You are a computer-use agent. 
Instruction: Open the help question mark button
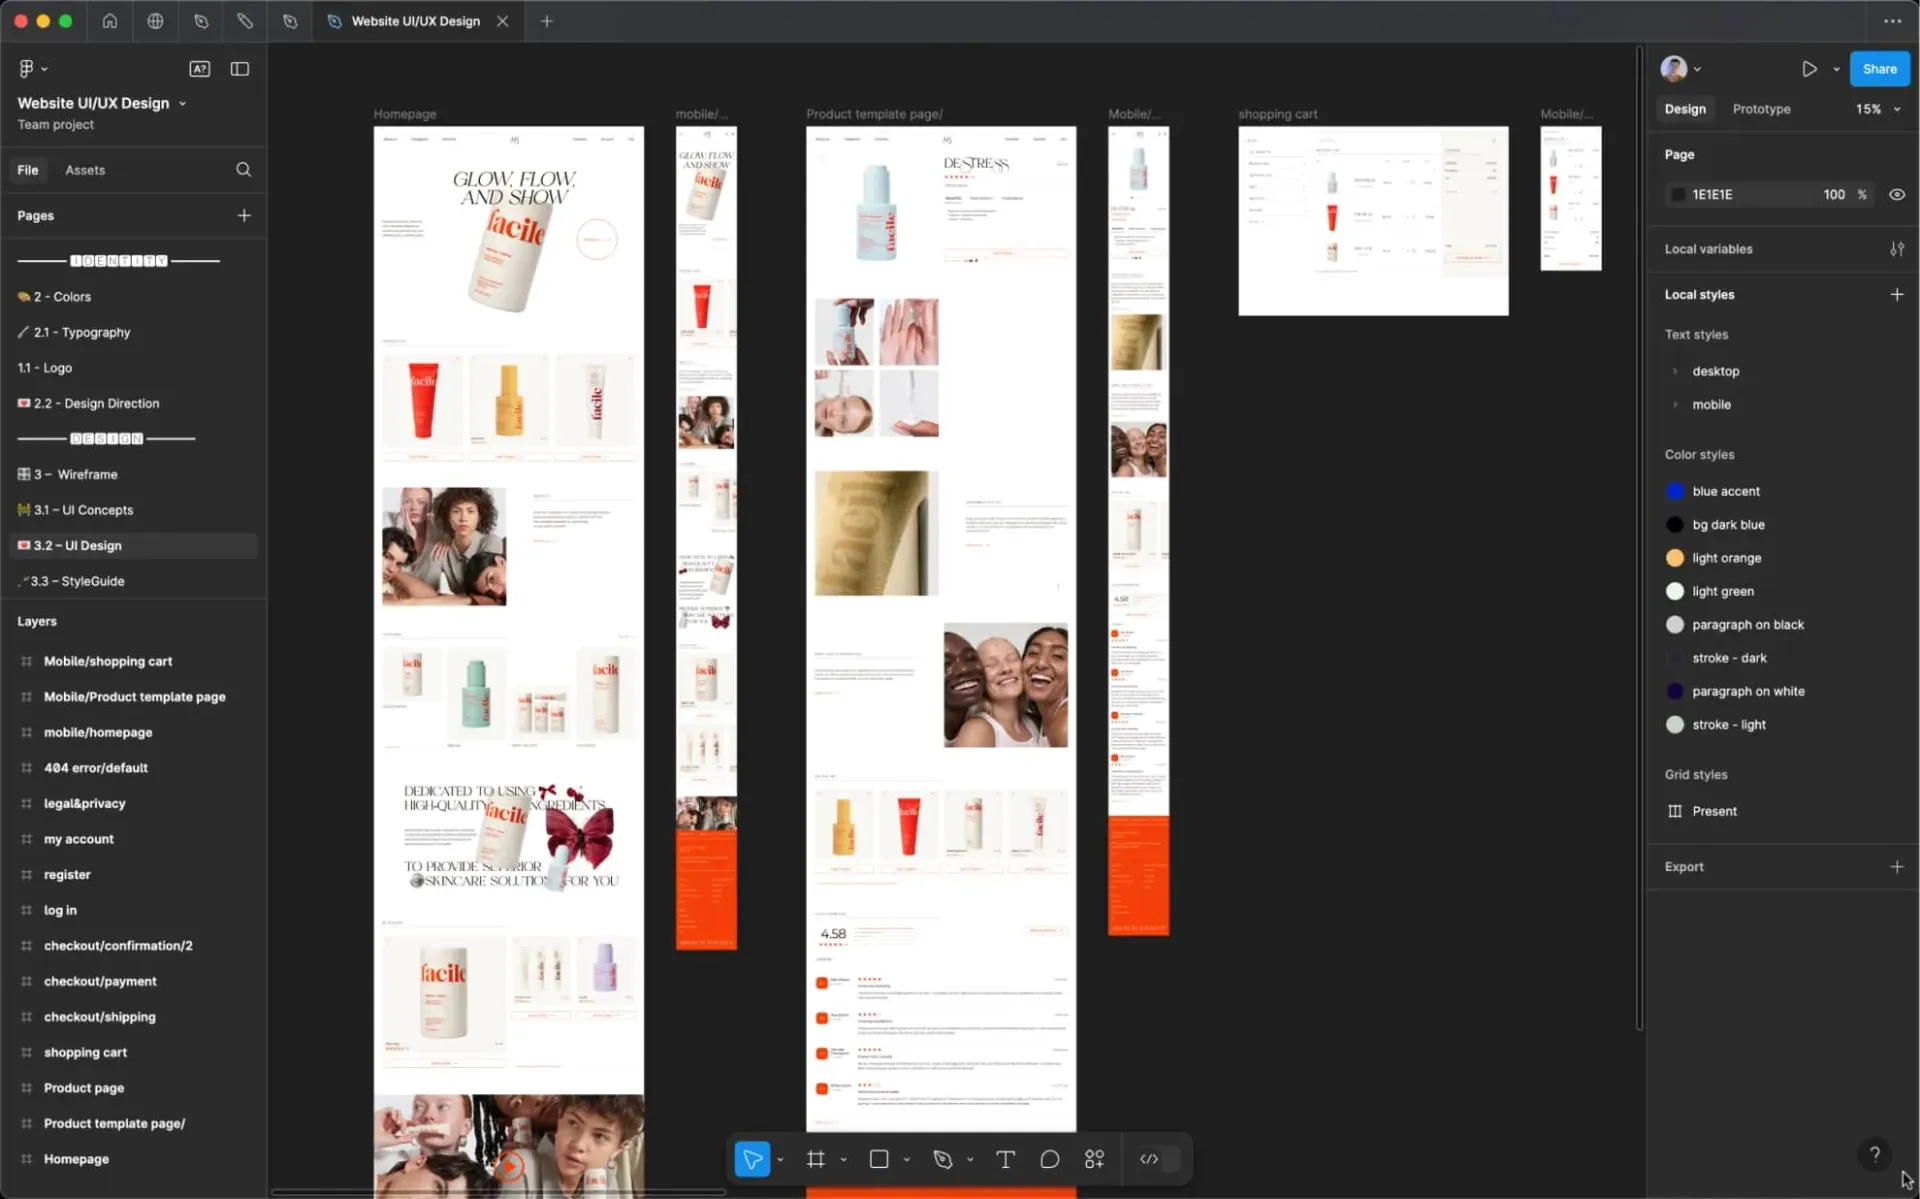[x=1875, y=1154]
